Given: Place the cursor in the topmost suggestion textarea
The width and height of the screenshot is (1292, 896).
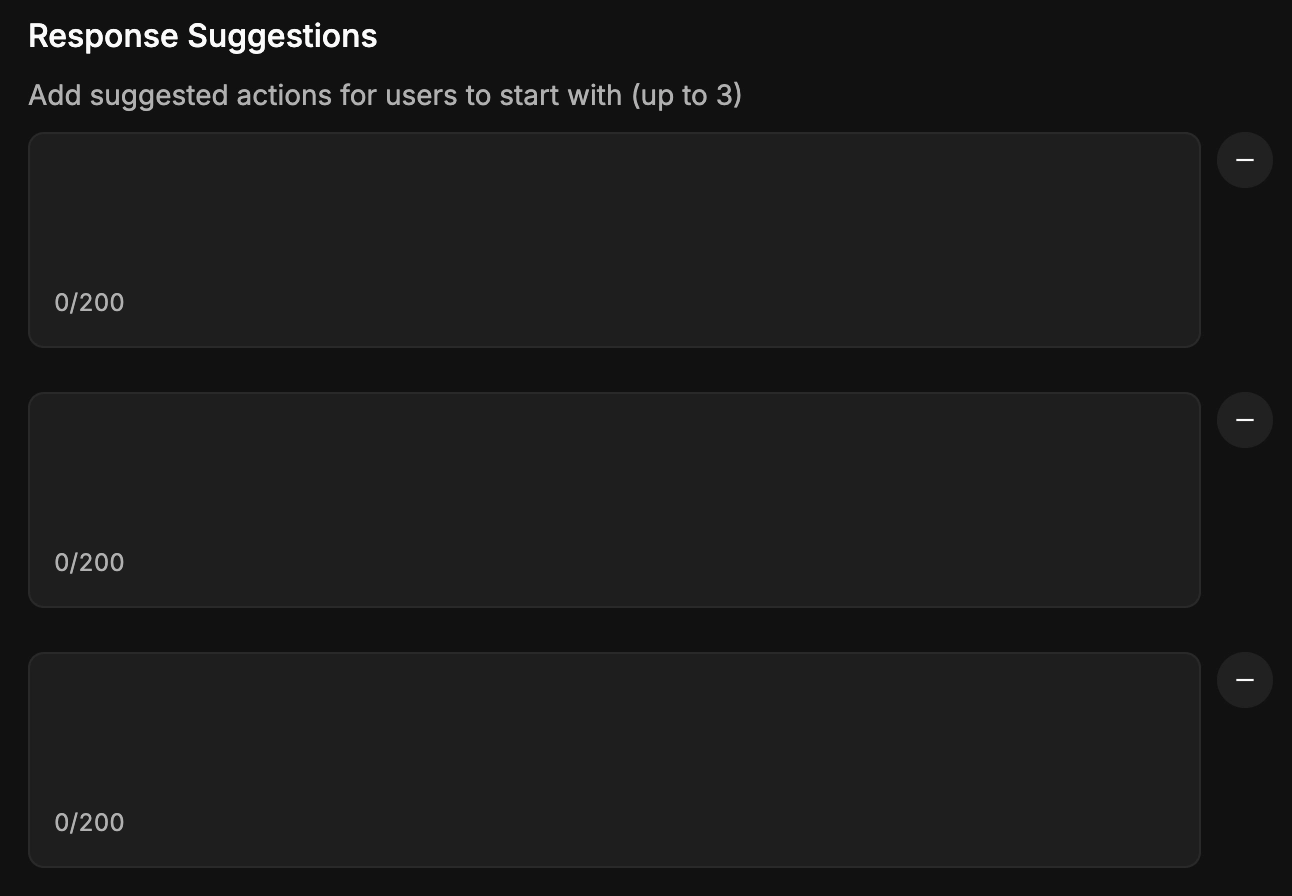Looking at the screenshot, I should [614, 240].
